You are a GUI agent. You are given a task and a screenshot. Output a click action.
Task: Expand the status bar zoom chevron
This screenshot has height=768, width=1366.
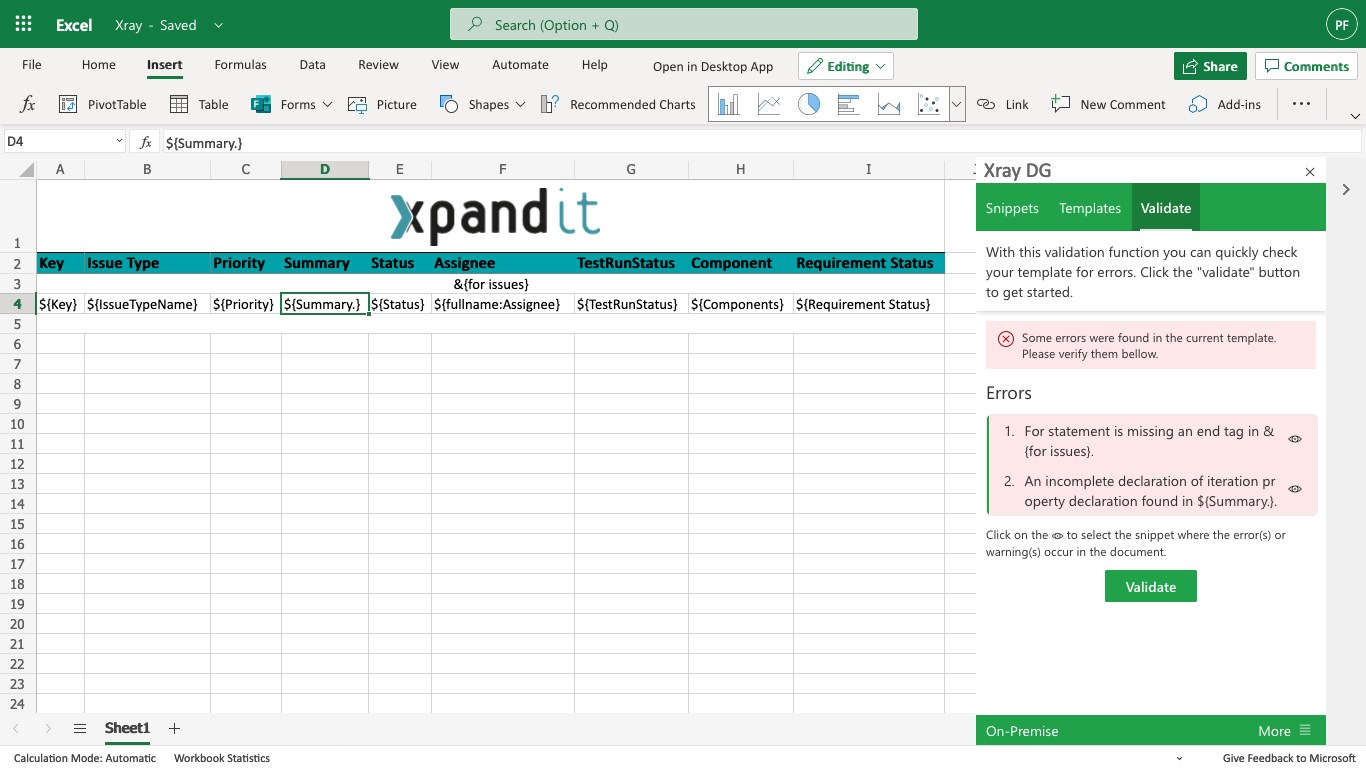1179,759
